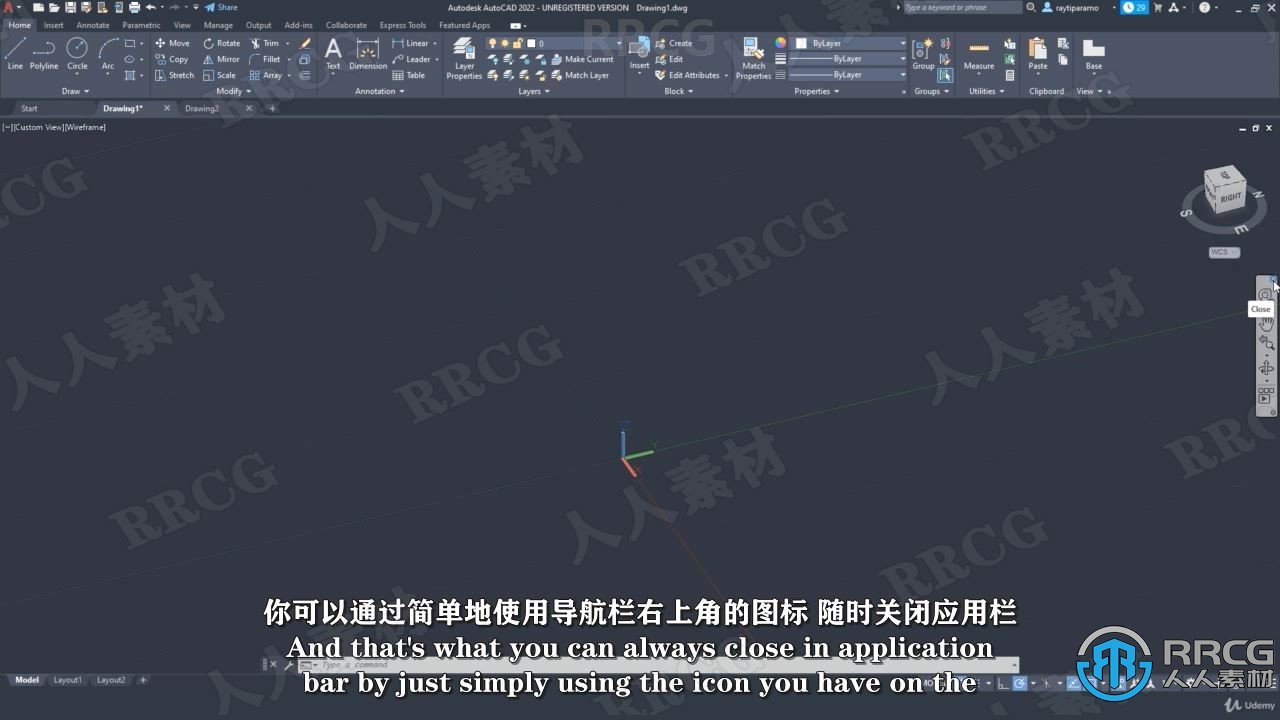This screenshot has width=1280, height=720.
Task: Select the Array tool
Action: click(x=265, y=75)
